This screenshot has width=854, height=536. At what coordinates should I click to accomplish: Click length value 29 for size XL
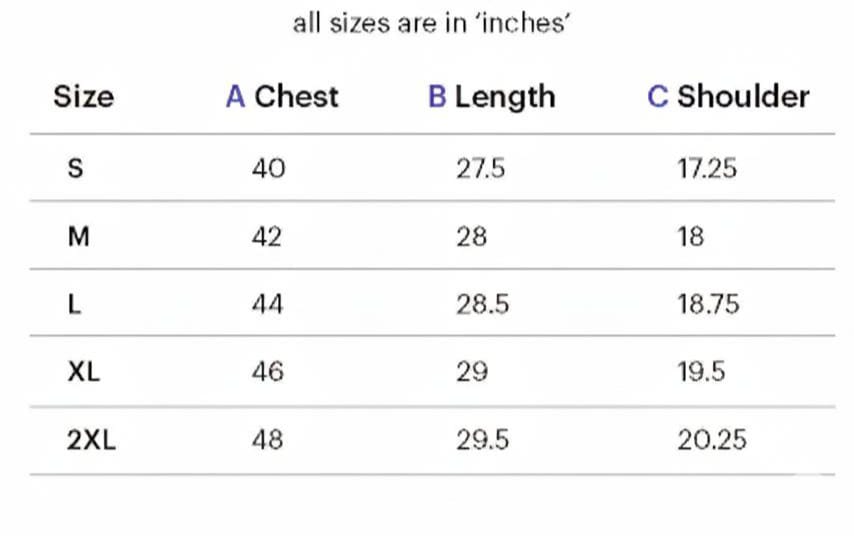click(472, 372)
